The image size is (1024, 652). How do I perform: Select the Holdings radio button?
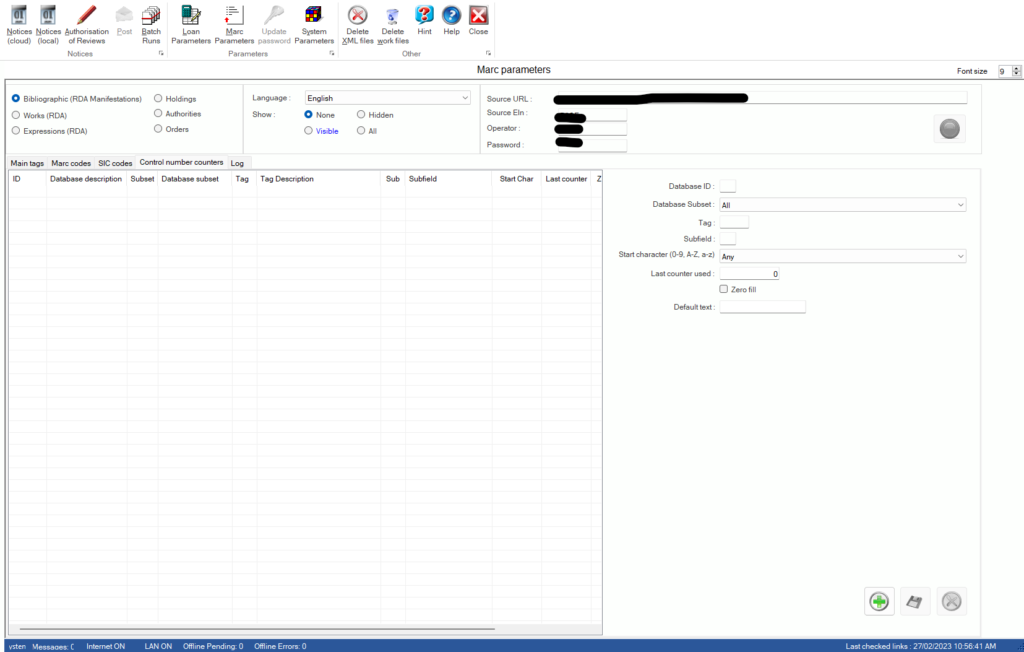pyautogui.click(x=157, y=98)
